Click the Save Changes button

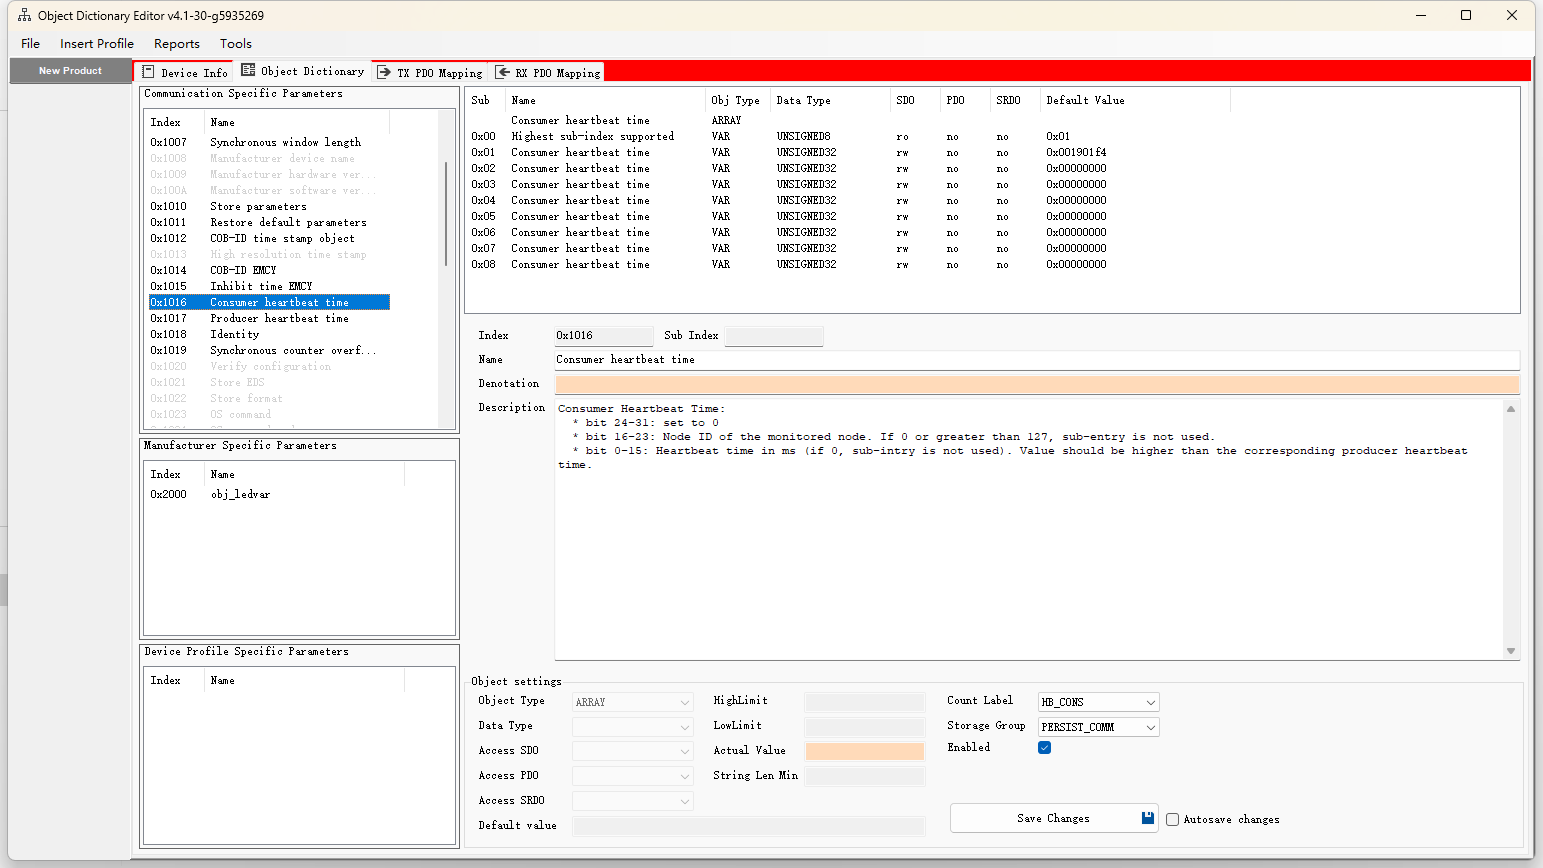1054,818
